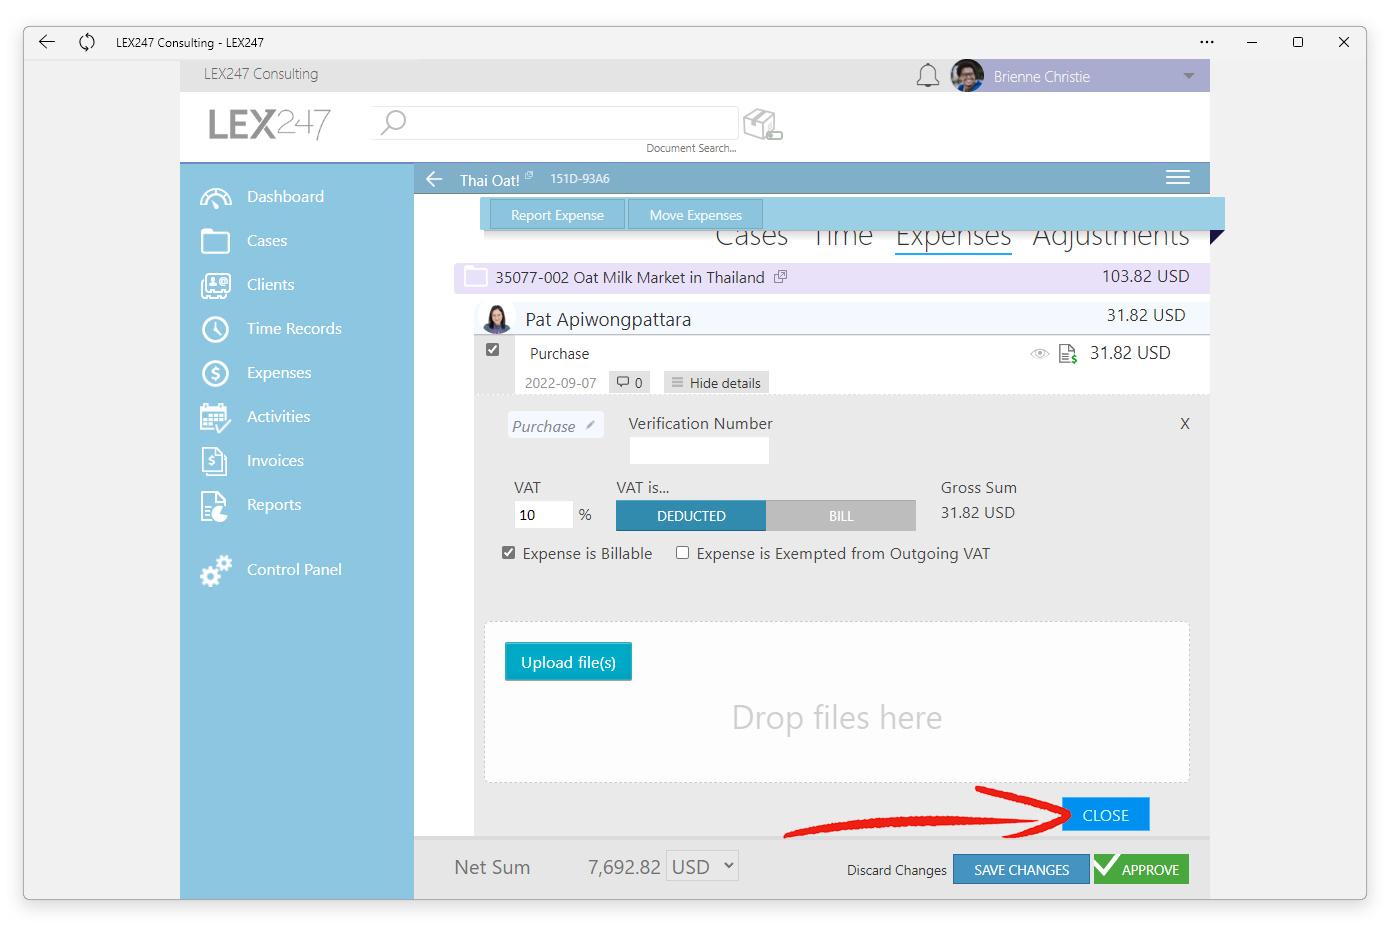Click the refresh icon in title bar
Screen dimensions: 1390x925
[x=87, y=42]
